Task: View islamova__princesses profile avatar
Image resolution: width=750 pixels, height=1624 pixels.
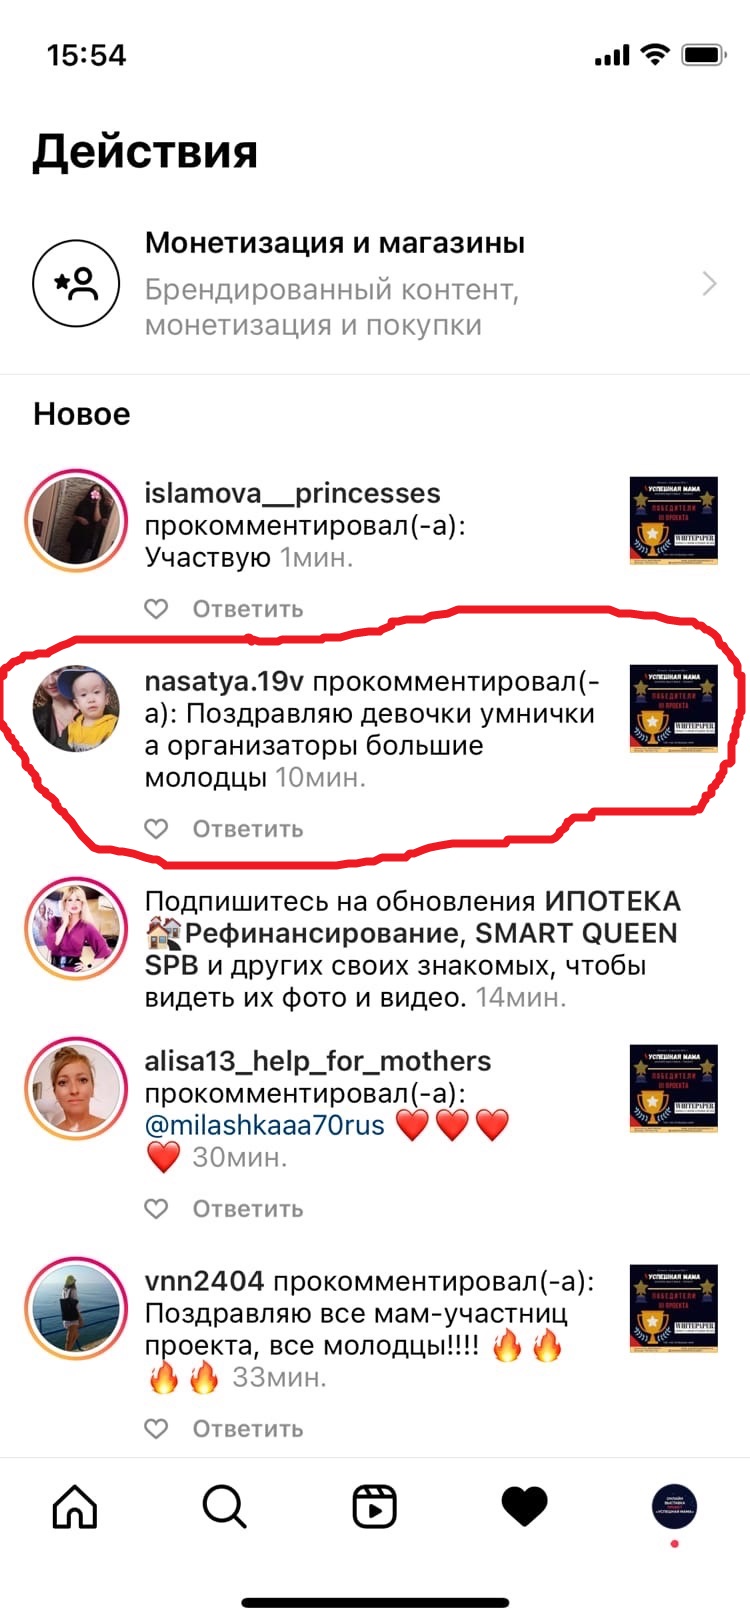Action: [76, 520]
